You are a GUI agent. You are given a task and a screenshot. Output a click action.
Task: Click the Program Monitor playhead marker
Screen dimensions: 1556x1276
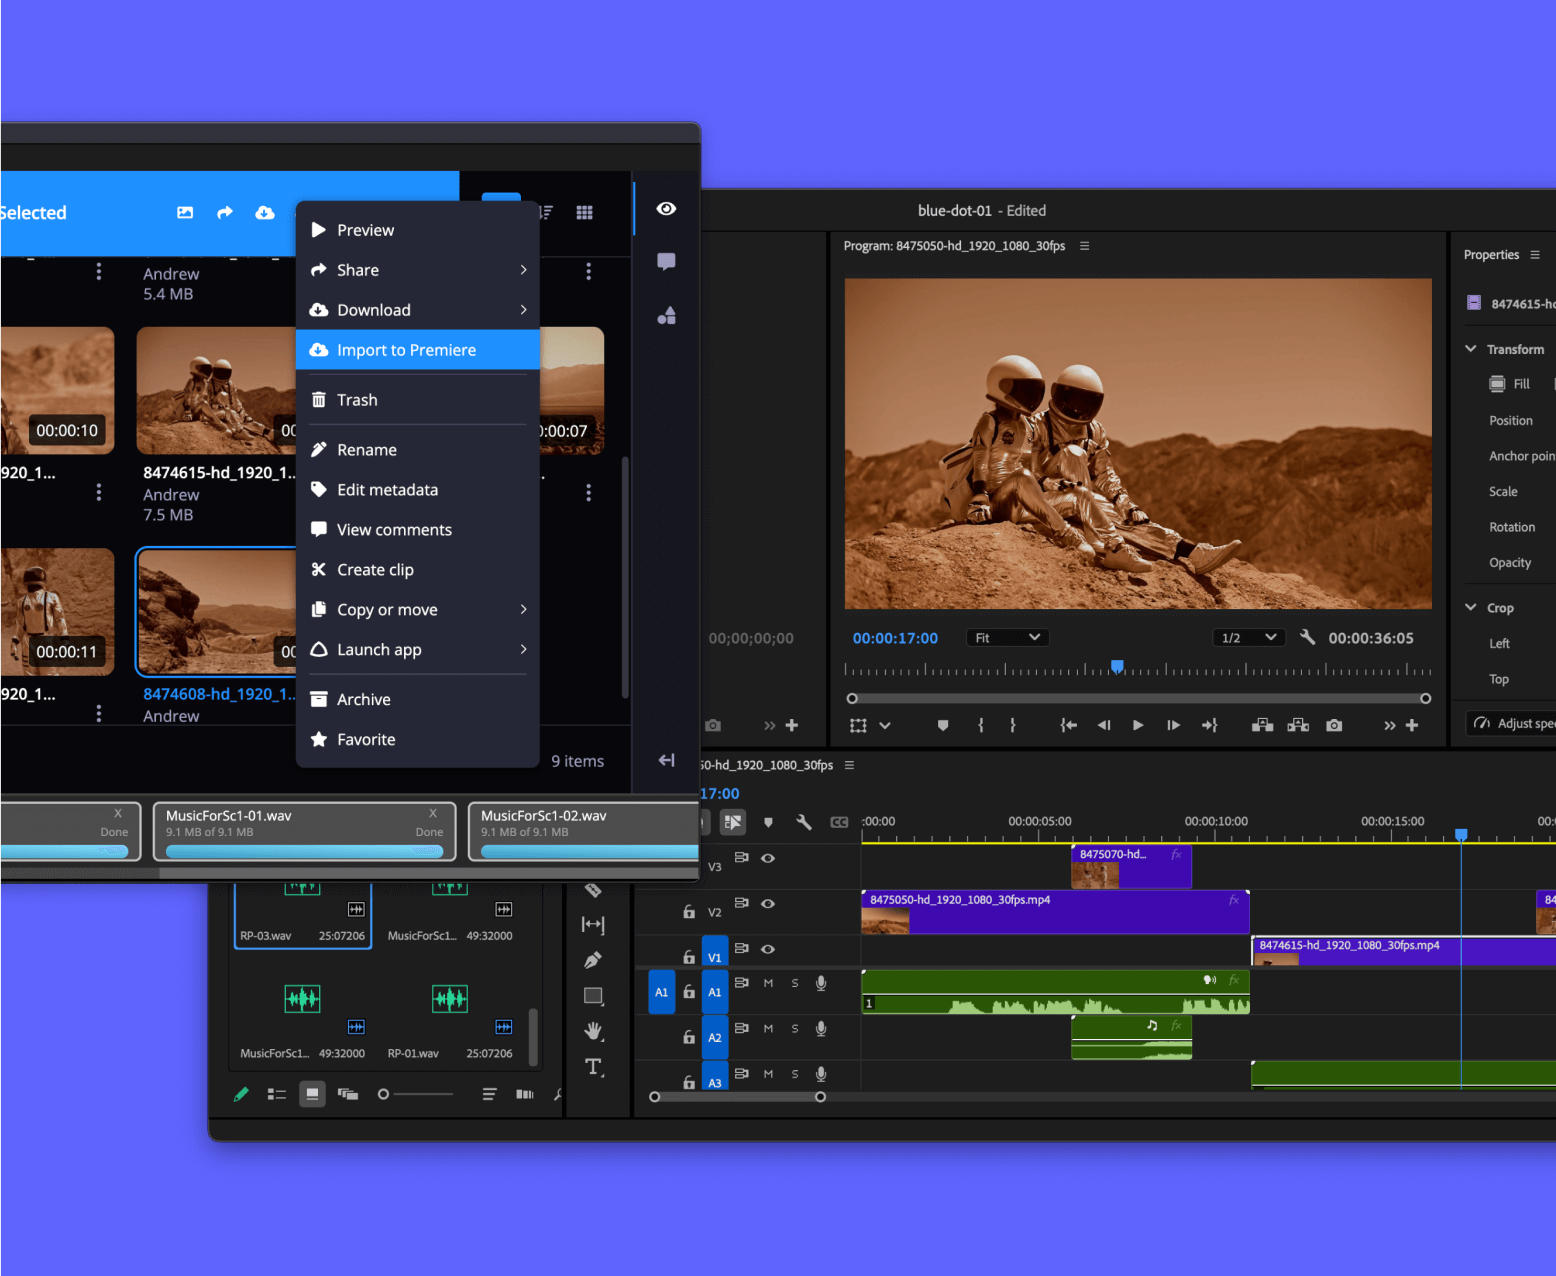pos(1118,666)
